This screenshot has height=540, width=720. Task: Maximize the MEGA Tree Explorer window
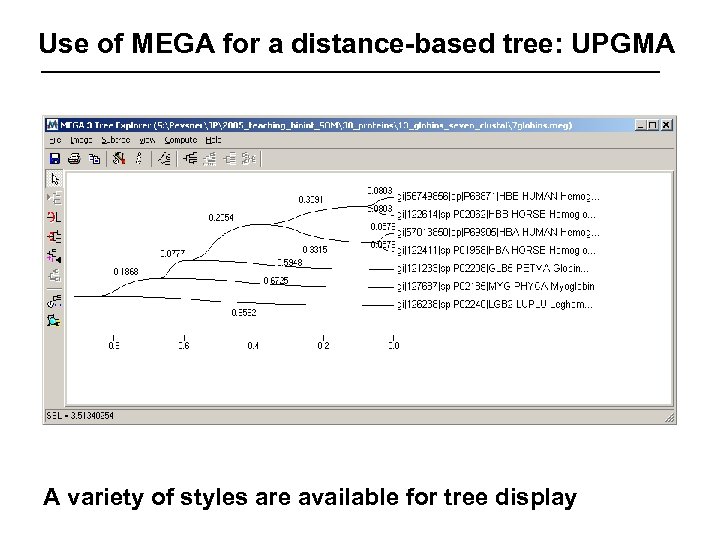click(652, 125)
